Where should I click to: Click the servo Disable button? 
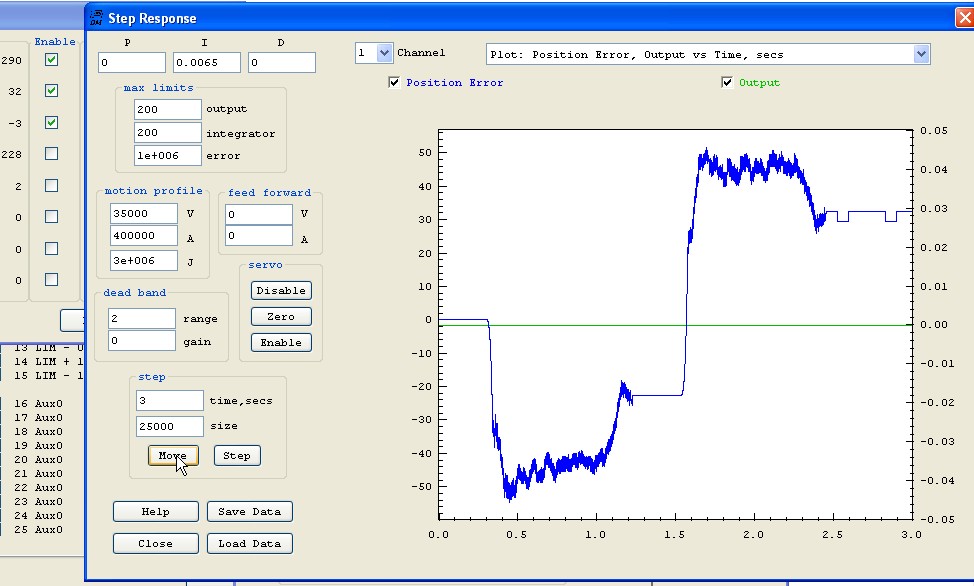pyautogui.click(x=281, y=291)
